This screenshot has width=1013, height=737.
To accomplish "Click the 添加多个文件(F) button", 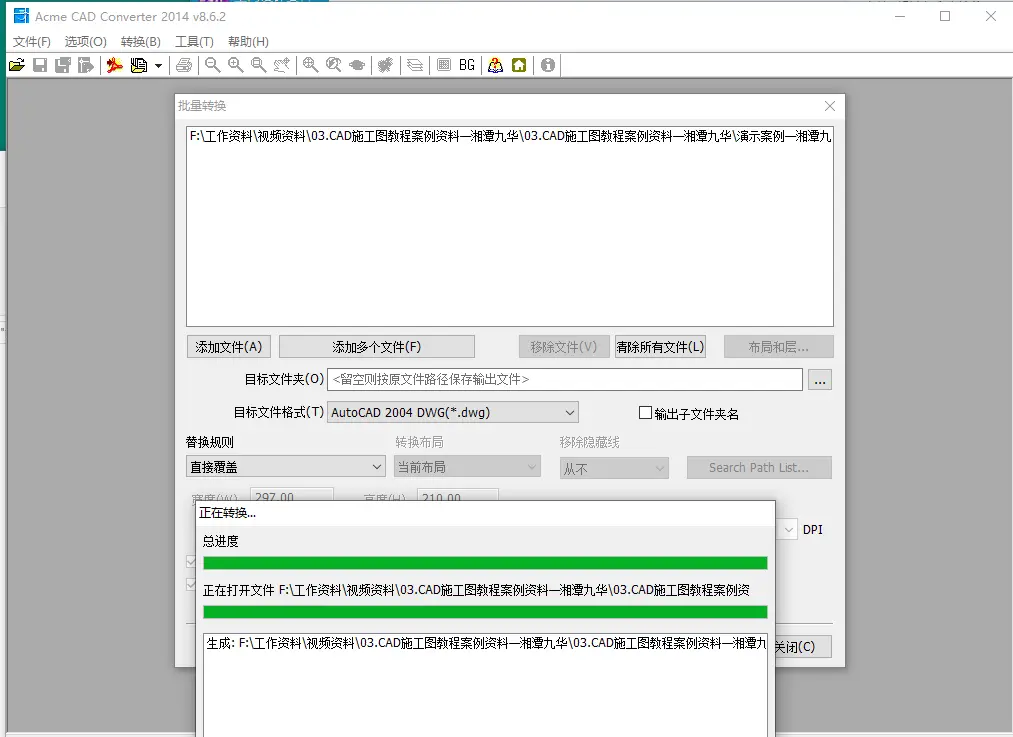I will pos(377,347).
